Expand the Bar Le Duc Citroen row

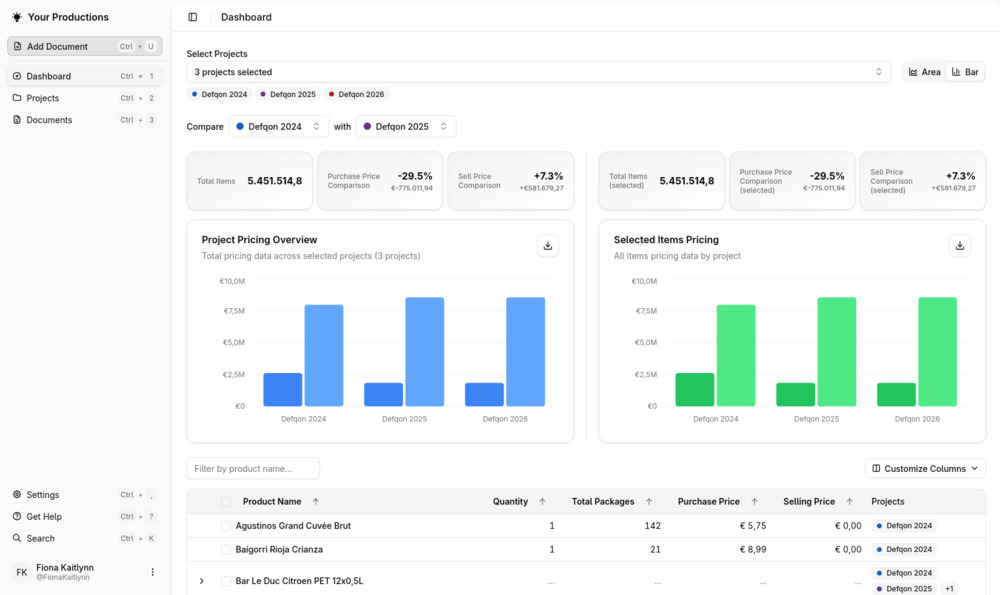[202, 581]
